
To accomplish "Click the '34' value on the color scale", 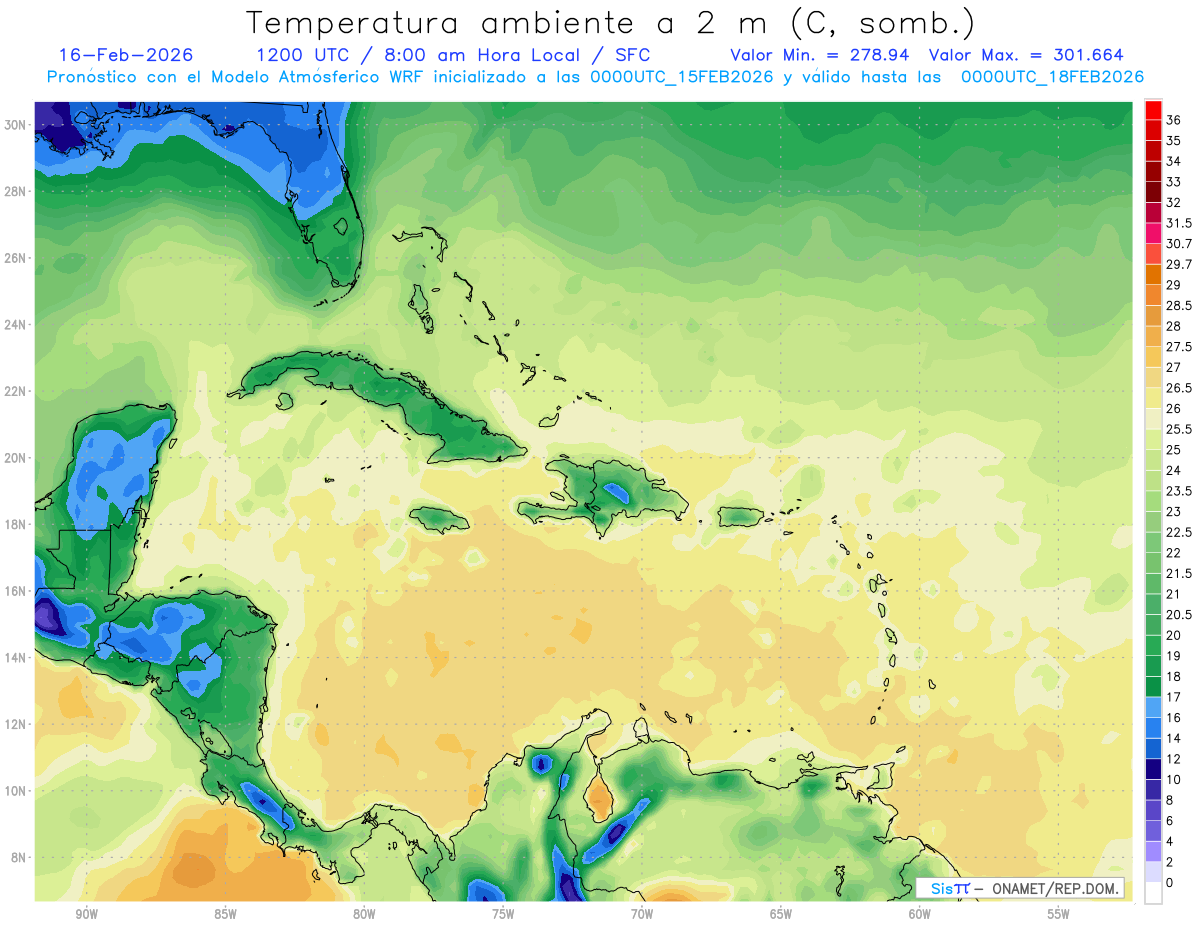I will coord(1174,161).
